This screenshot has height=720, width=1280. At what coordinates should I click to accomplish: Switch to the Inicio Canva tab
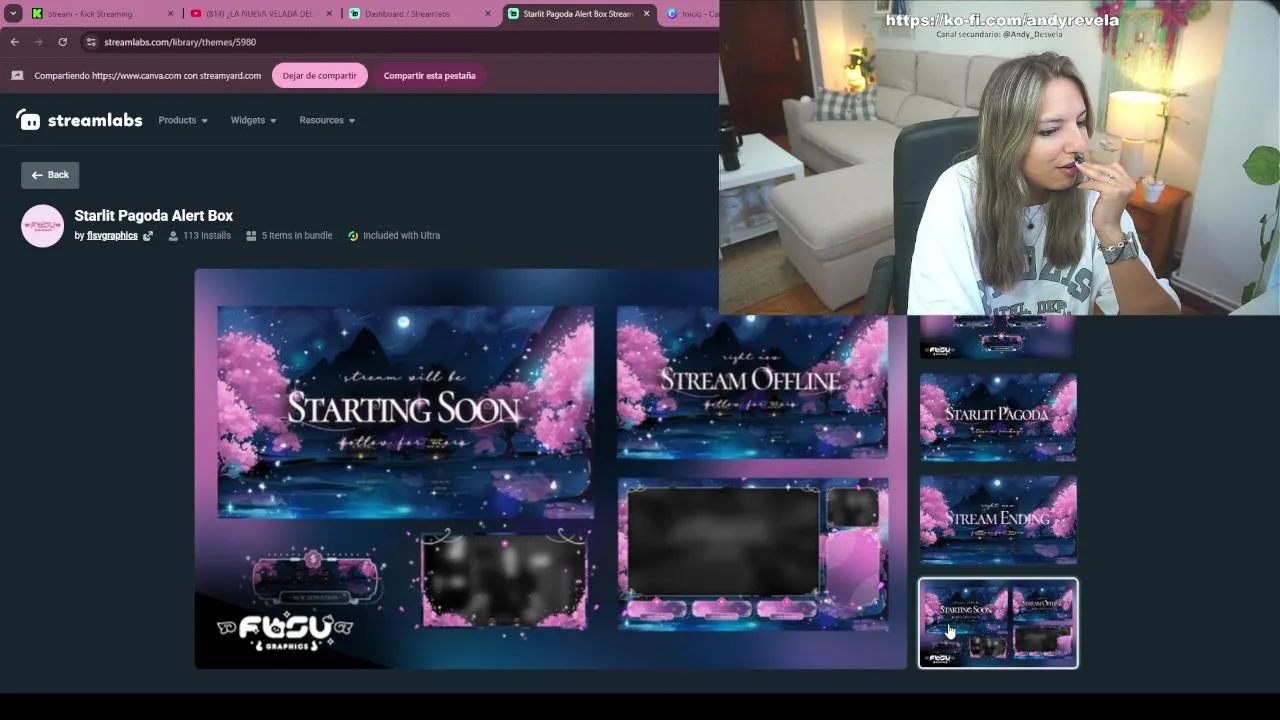coord(692,14)
